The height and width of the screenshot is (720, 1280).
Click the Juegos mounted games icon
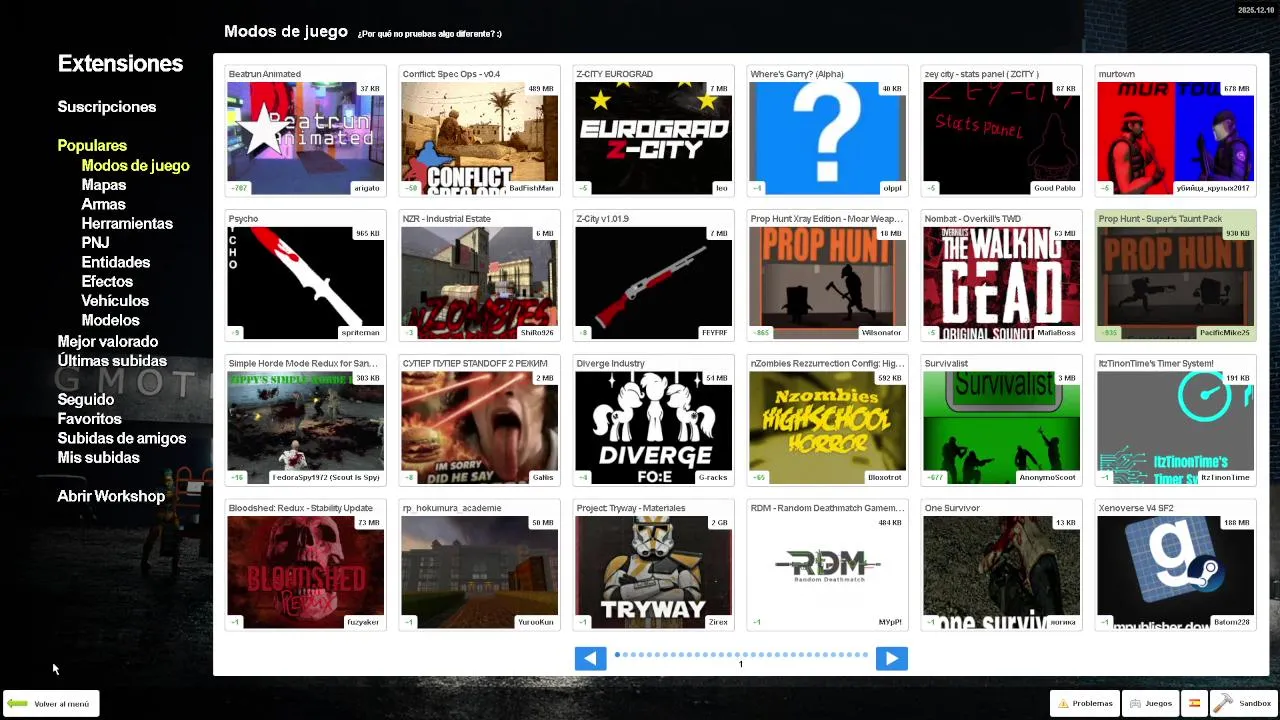[x=1135, y=704]
